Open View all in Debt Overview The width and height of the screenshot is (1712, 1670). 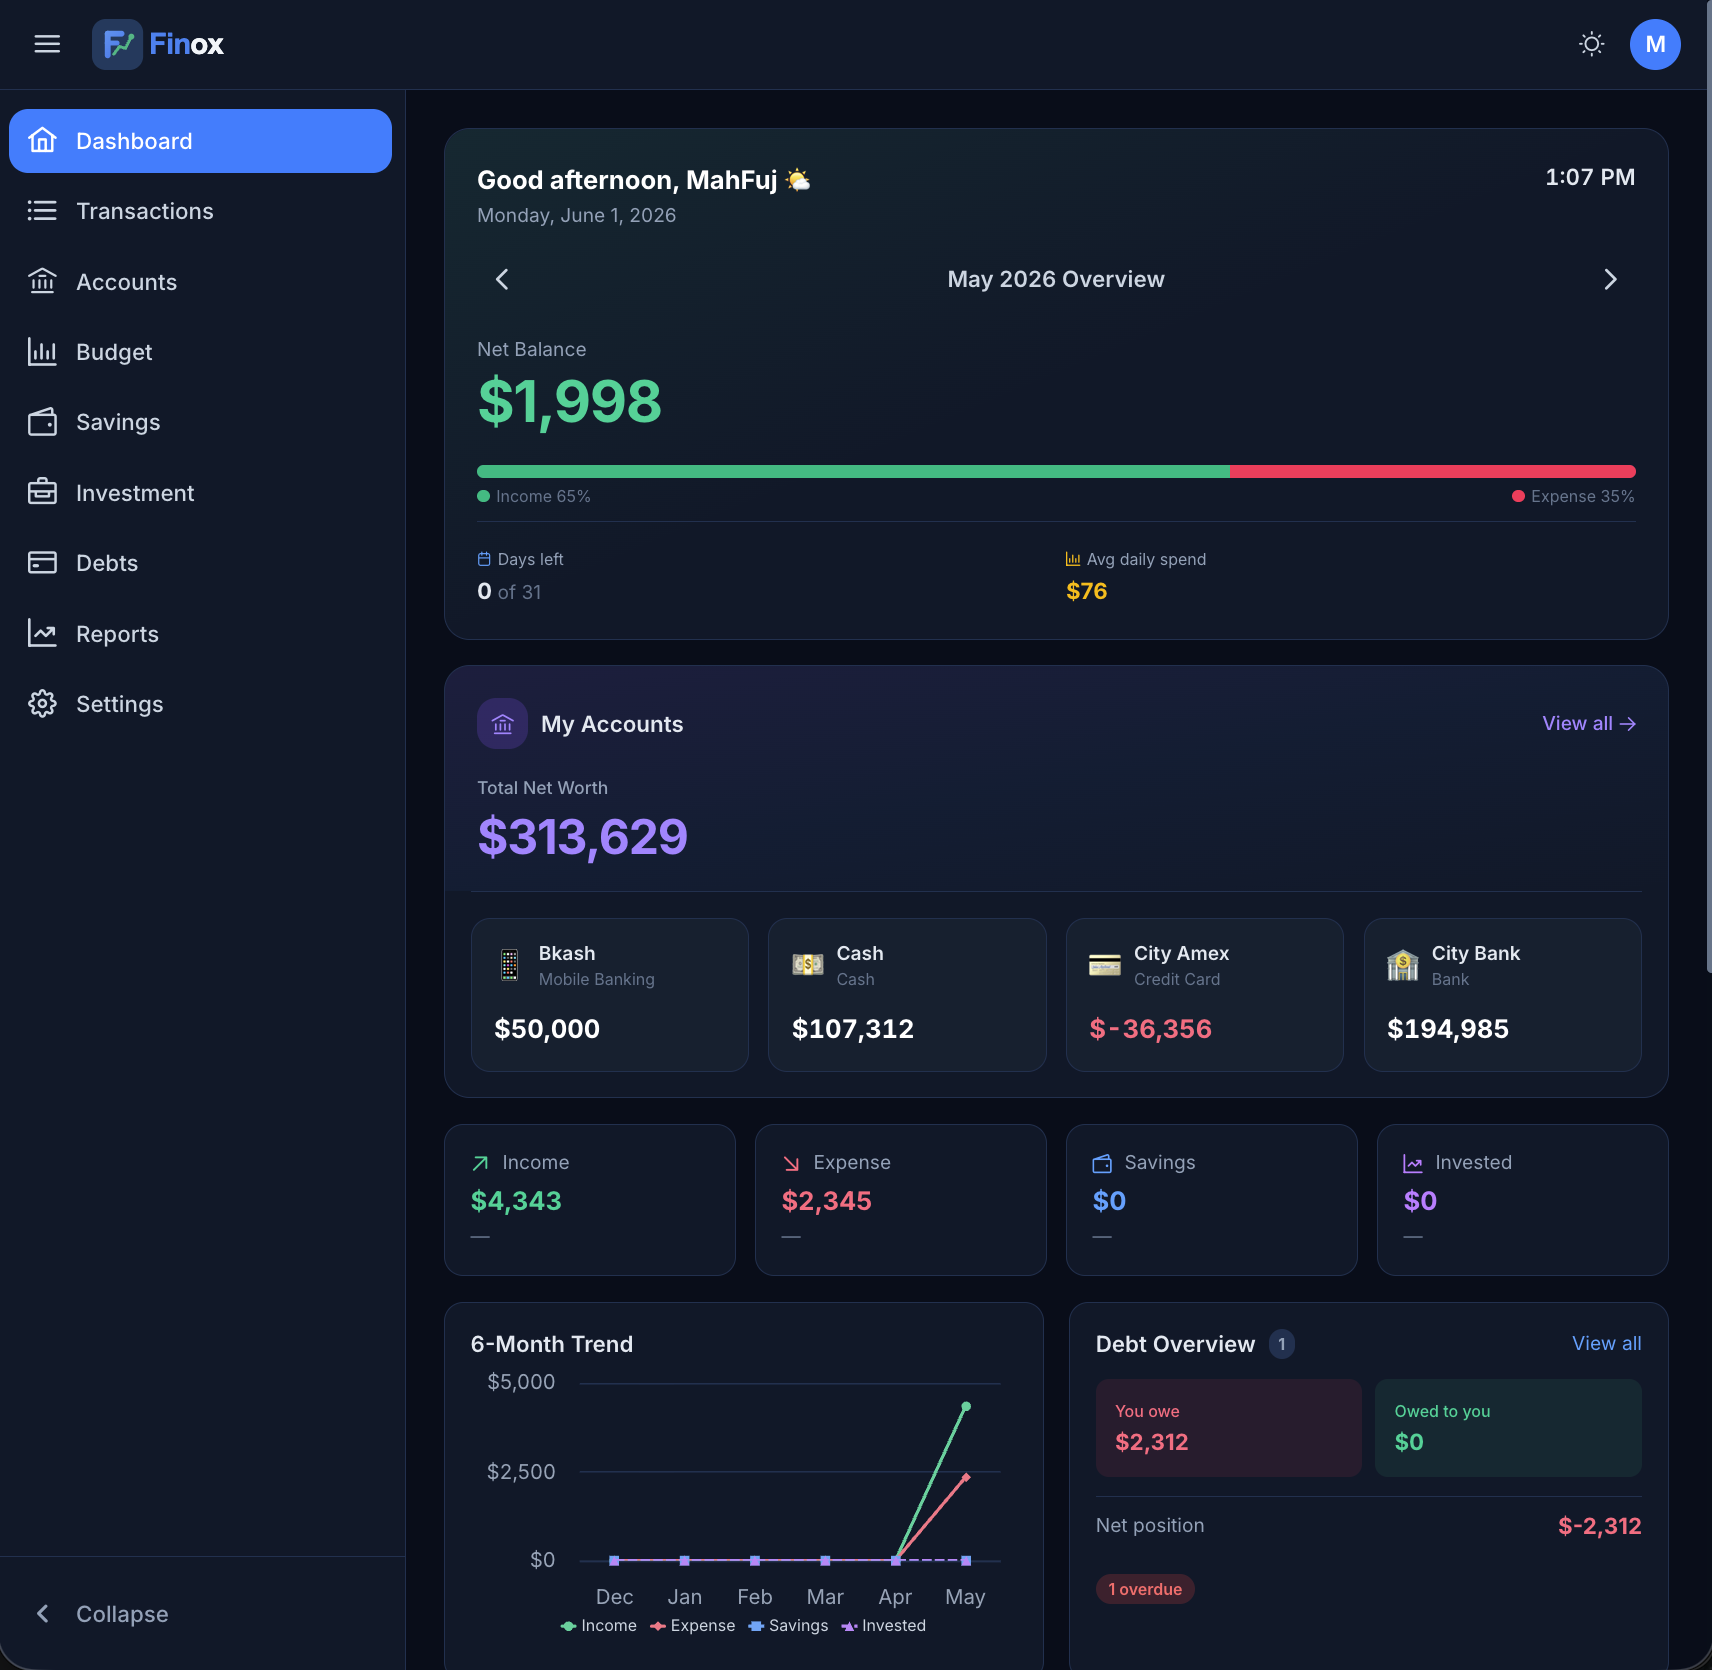point(1606,1343)
